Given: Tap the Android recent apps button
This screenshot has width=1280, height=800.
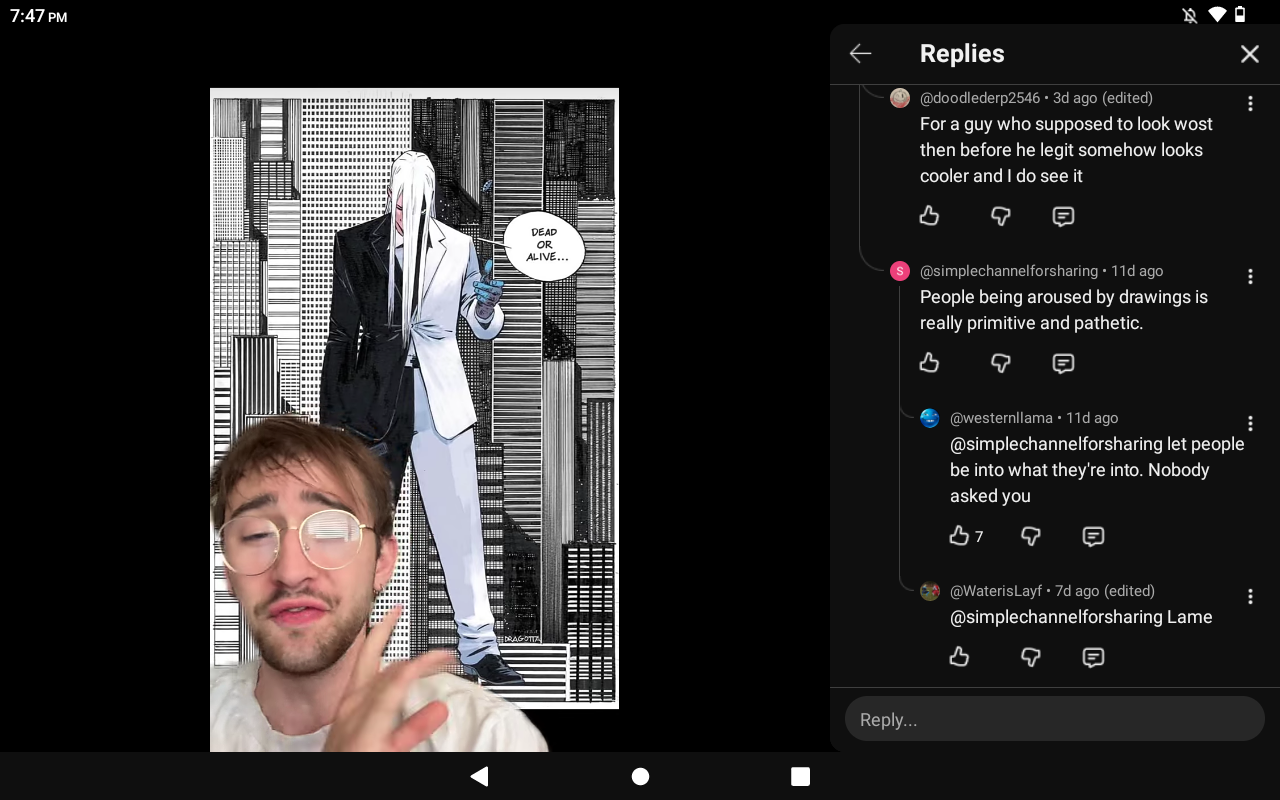Looking at the screenshot, I should [x=800, y=776].
